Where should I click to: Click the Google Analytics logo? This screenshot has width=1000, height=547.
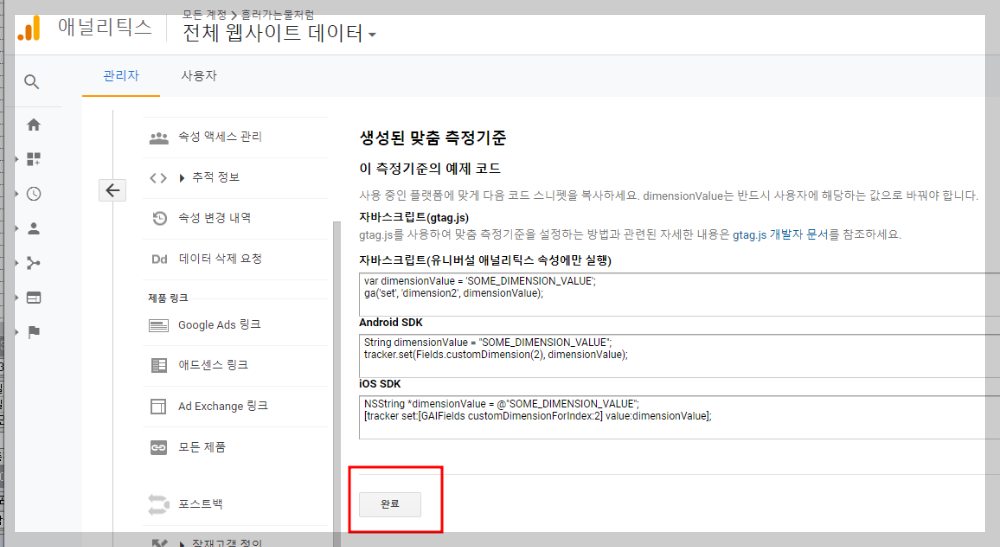[29, 29]
